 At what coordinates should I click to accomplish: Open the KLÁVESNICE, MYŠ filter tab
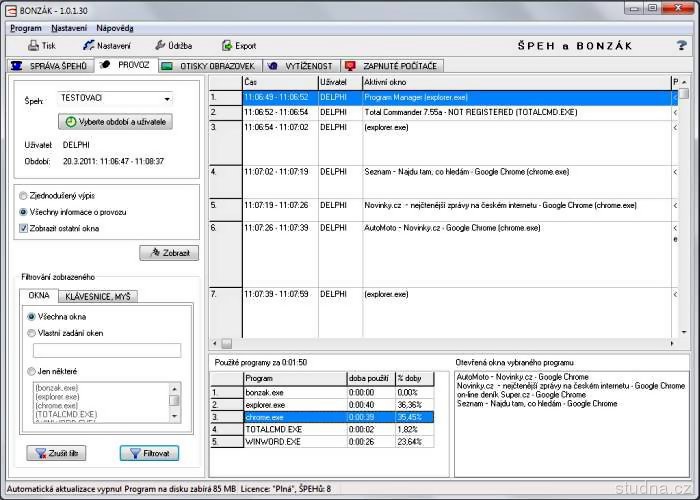point(98,296)
